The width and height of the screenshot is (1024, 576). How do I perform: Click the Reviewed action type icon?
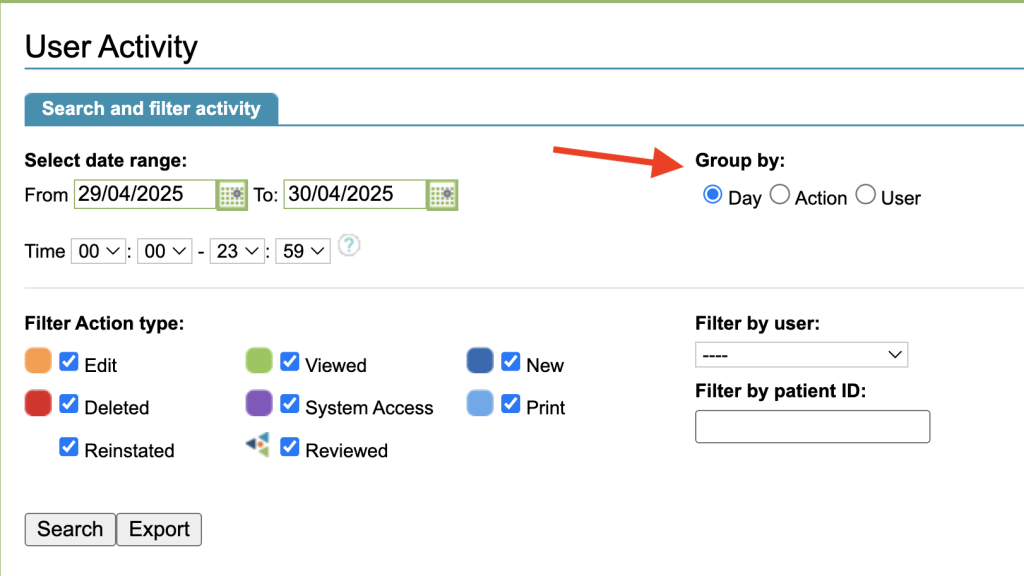[x=258, y=446]
